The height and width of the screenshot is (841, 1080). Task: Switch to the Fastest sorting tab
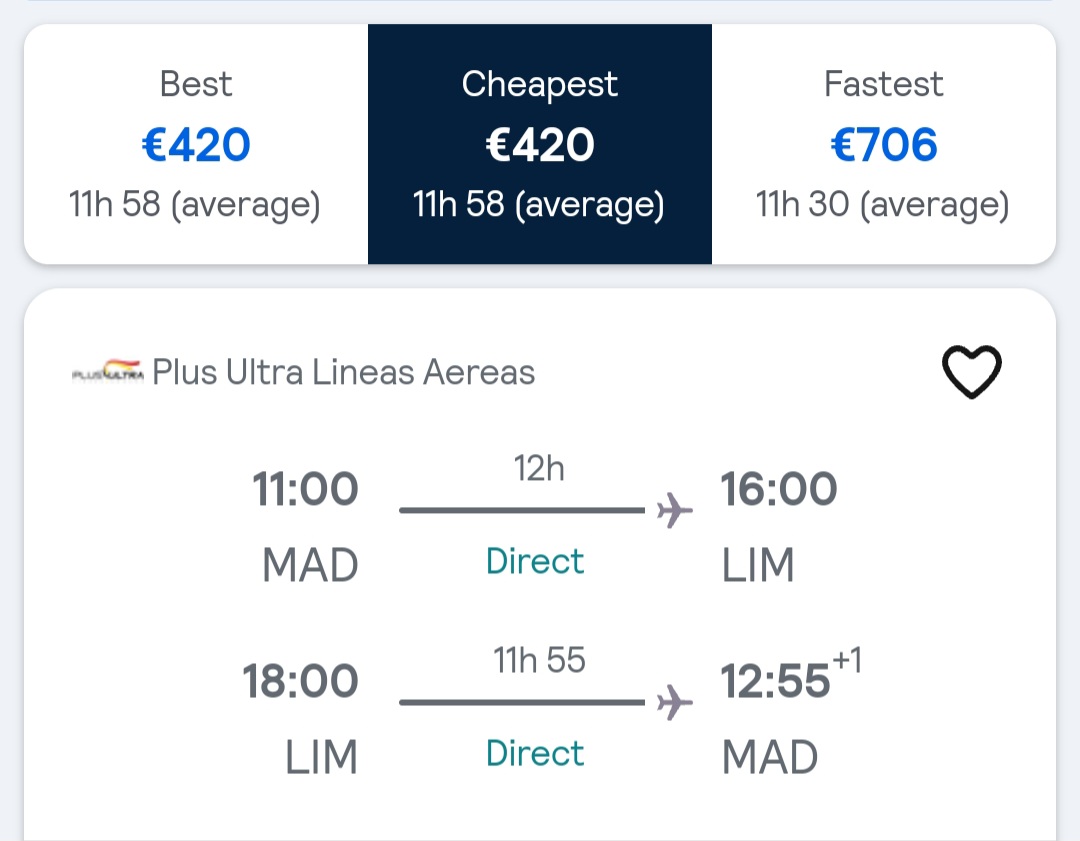point(884,144)
